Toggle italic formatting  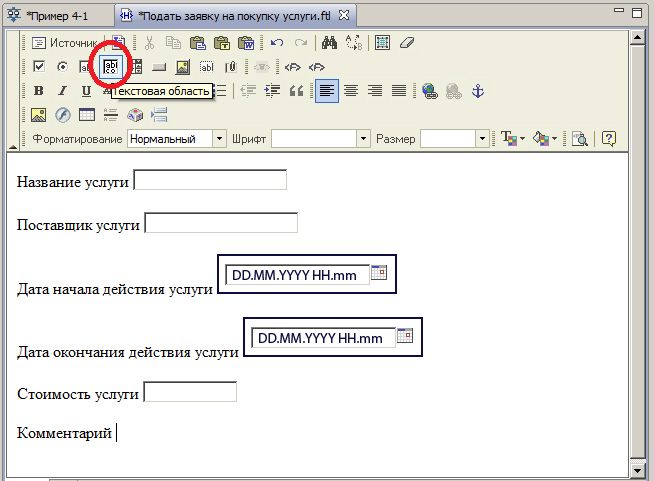click(63, 91)
